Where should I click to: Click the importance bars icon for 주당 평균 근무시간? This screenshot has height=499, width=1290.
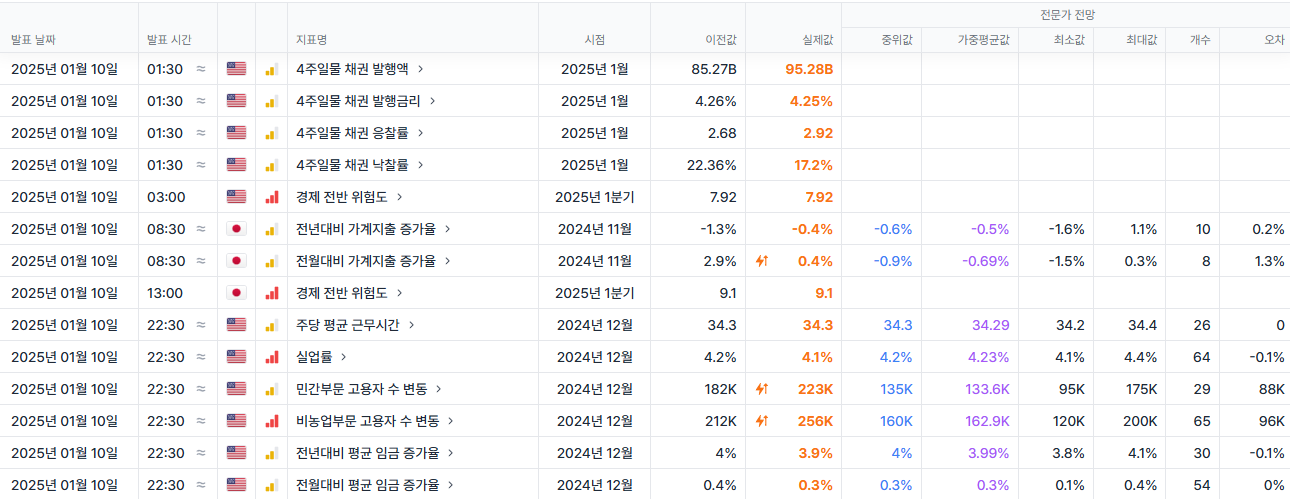click(271, 325)
